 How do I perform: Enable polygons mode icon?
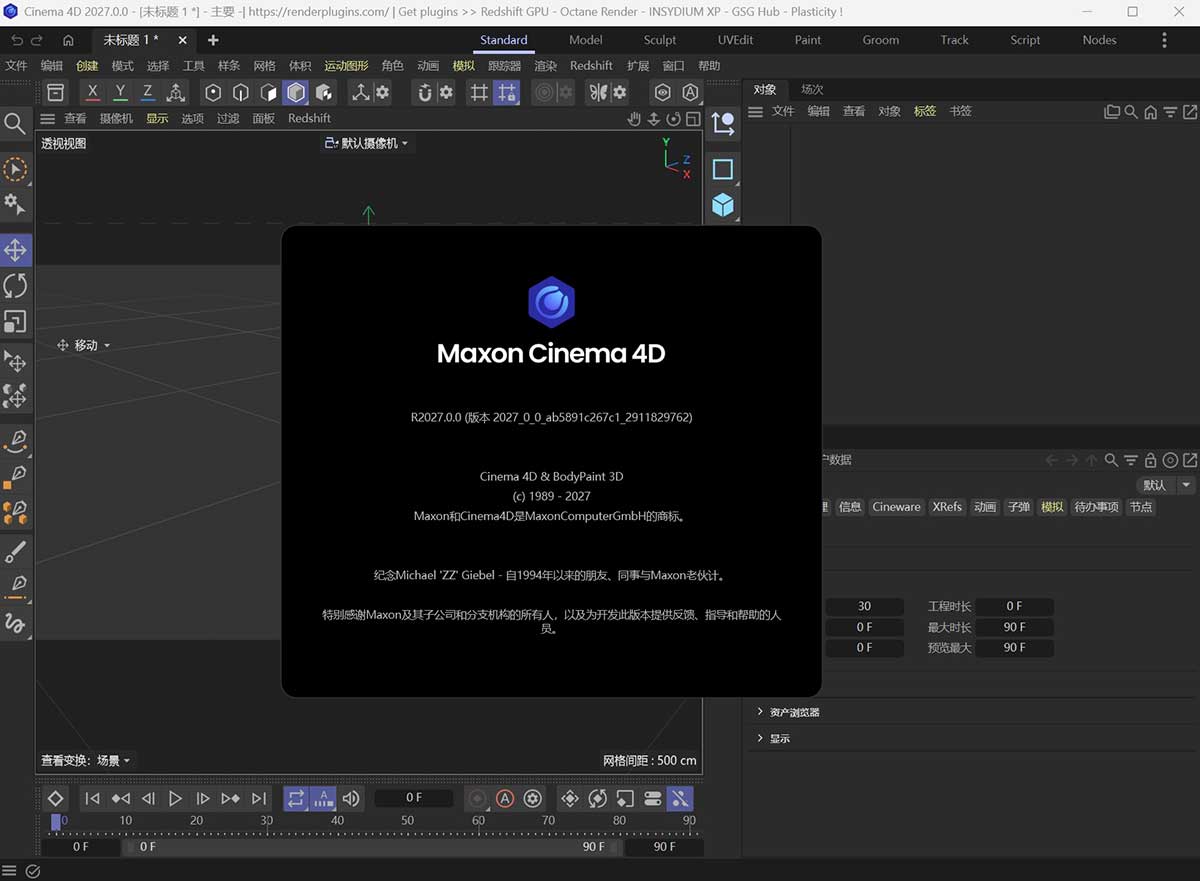(x=268, y=92)
